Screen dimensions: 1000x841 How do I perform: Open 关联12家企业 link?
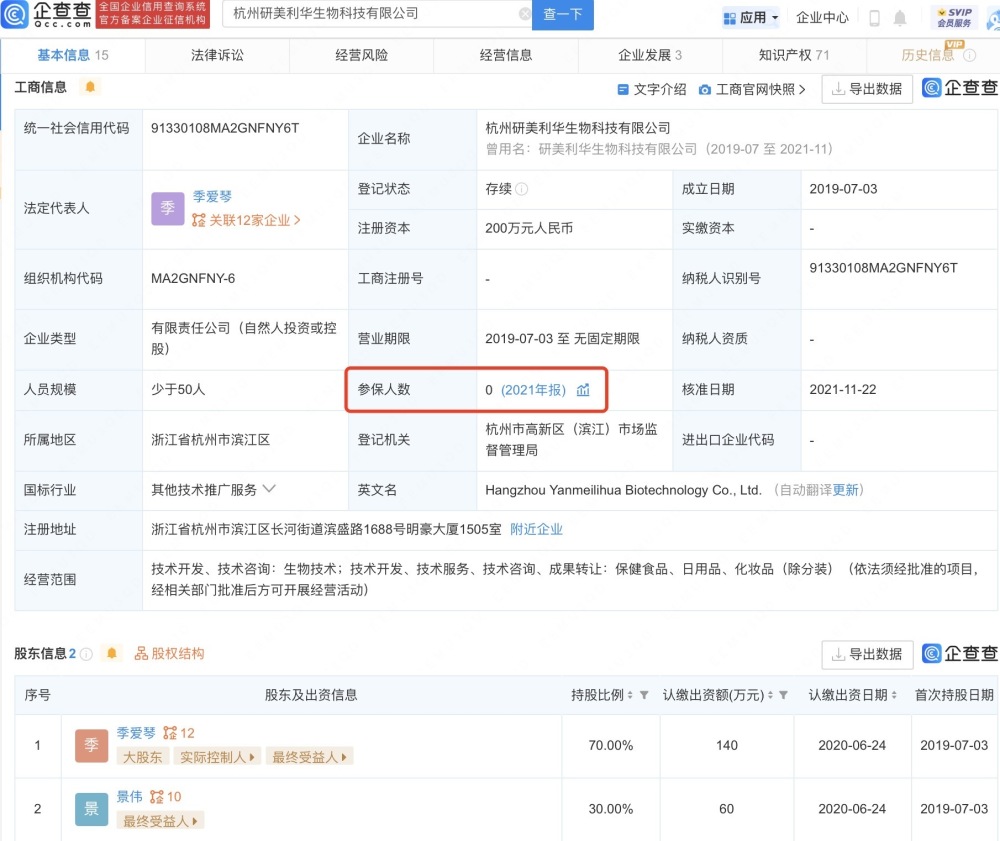click(x=246, y=221)
